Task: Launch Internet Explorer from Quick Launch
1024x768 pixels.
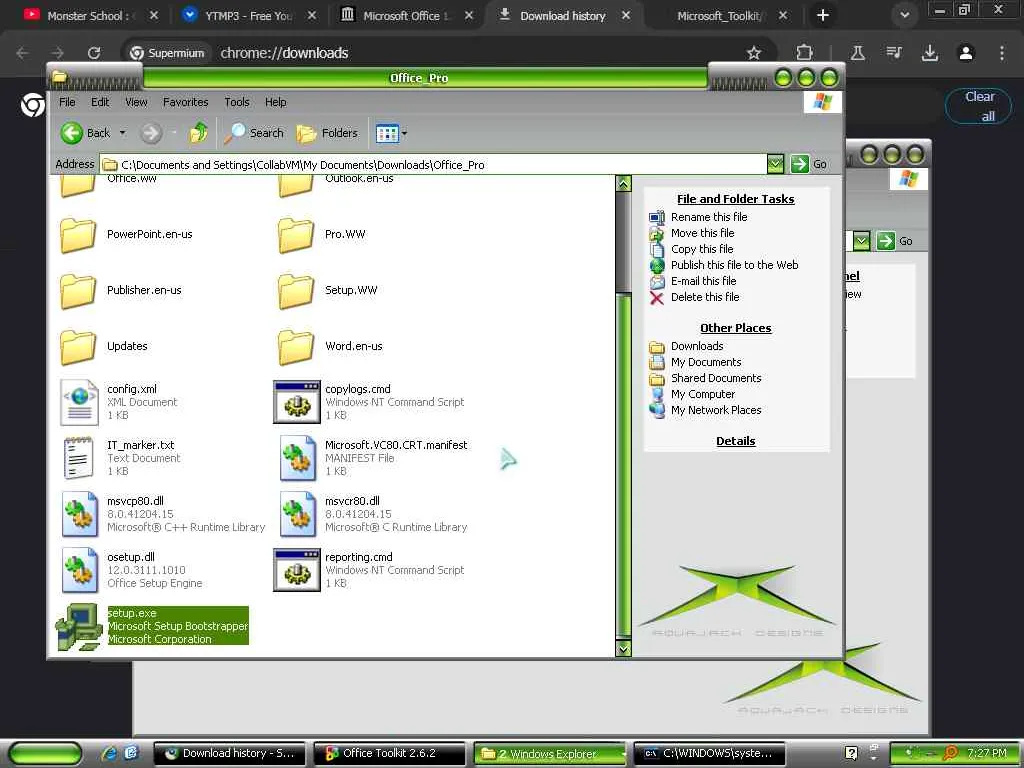Action: coord(109,753)
